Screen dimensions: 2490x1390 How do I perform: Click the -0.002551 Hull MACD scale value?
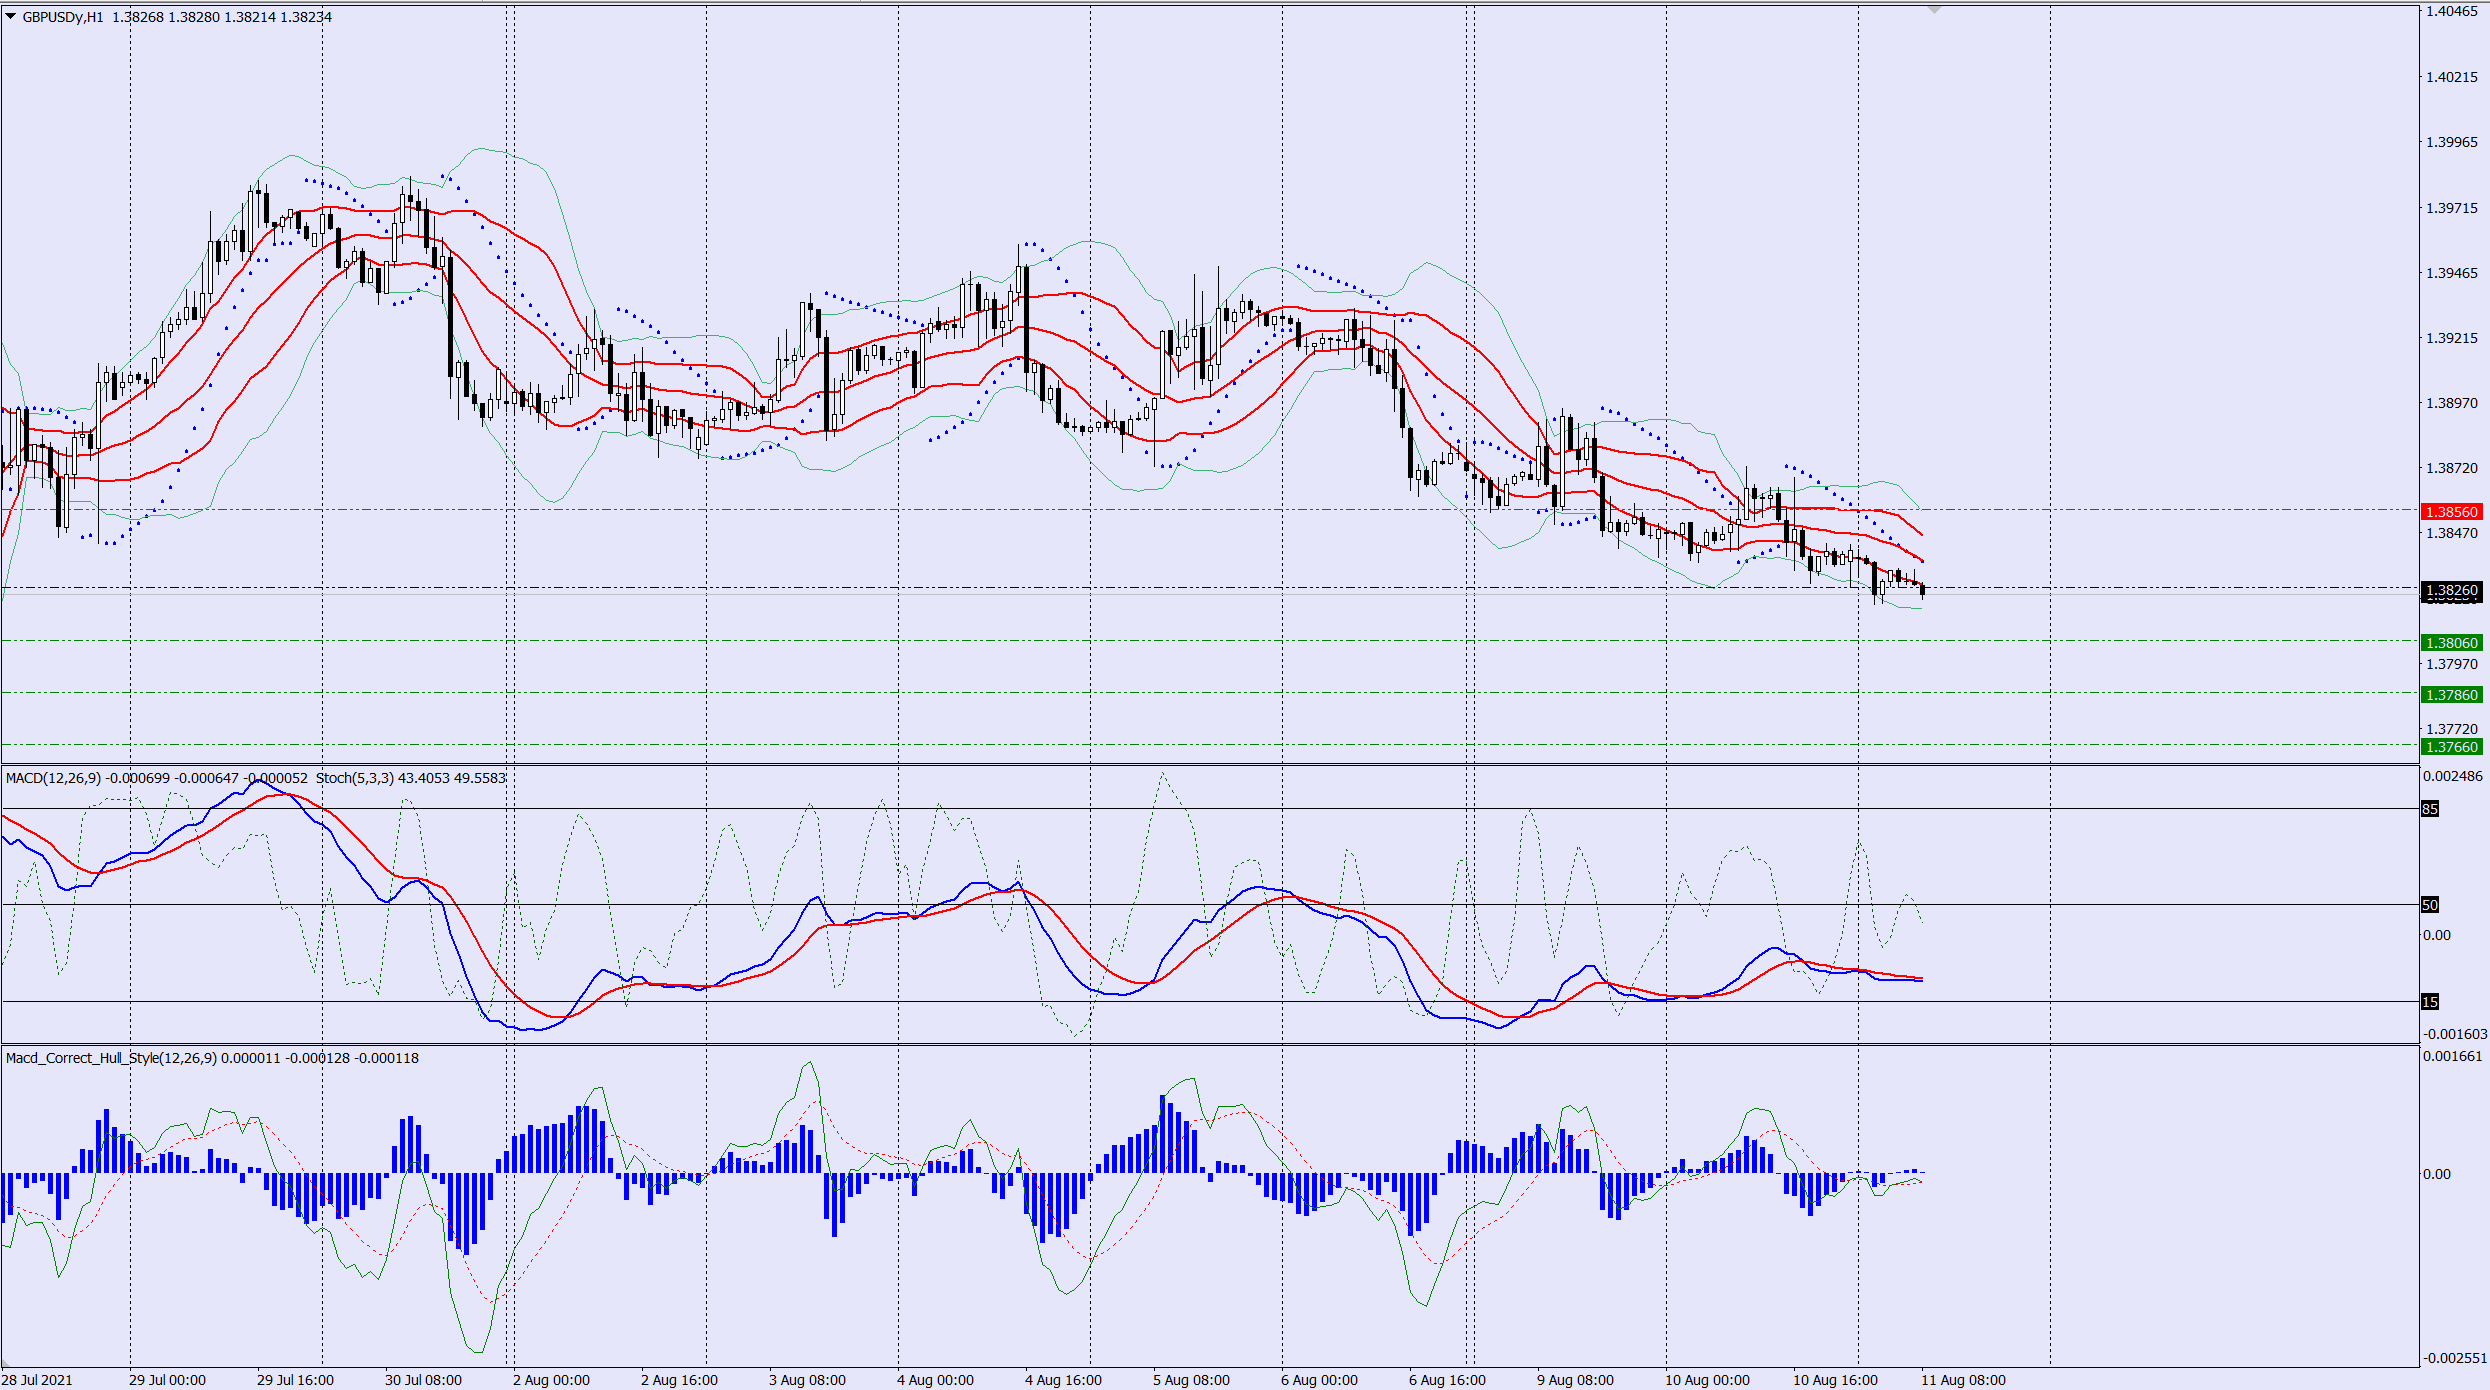click(x=2455, y=1358)
